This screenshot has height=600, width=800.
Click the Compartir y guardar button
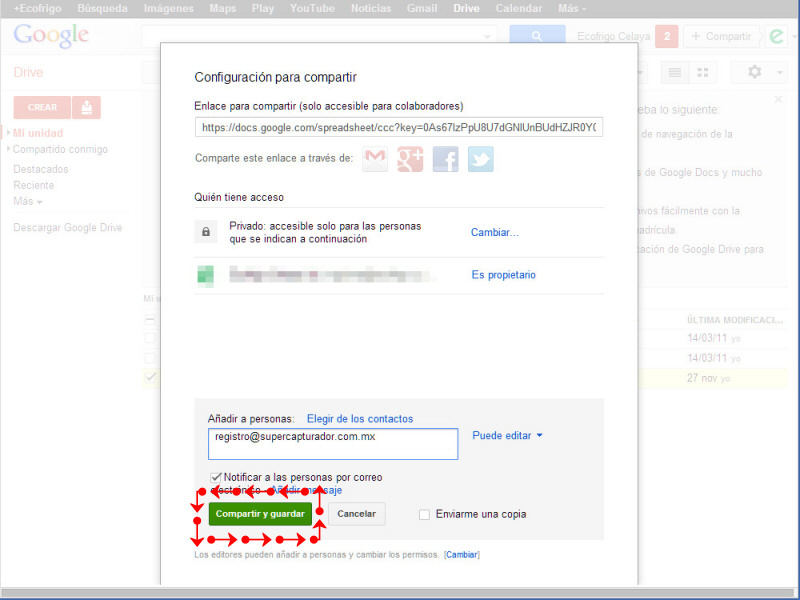coord(260,514)
